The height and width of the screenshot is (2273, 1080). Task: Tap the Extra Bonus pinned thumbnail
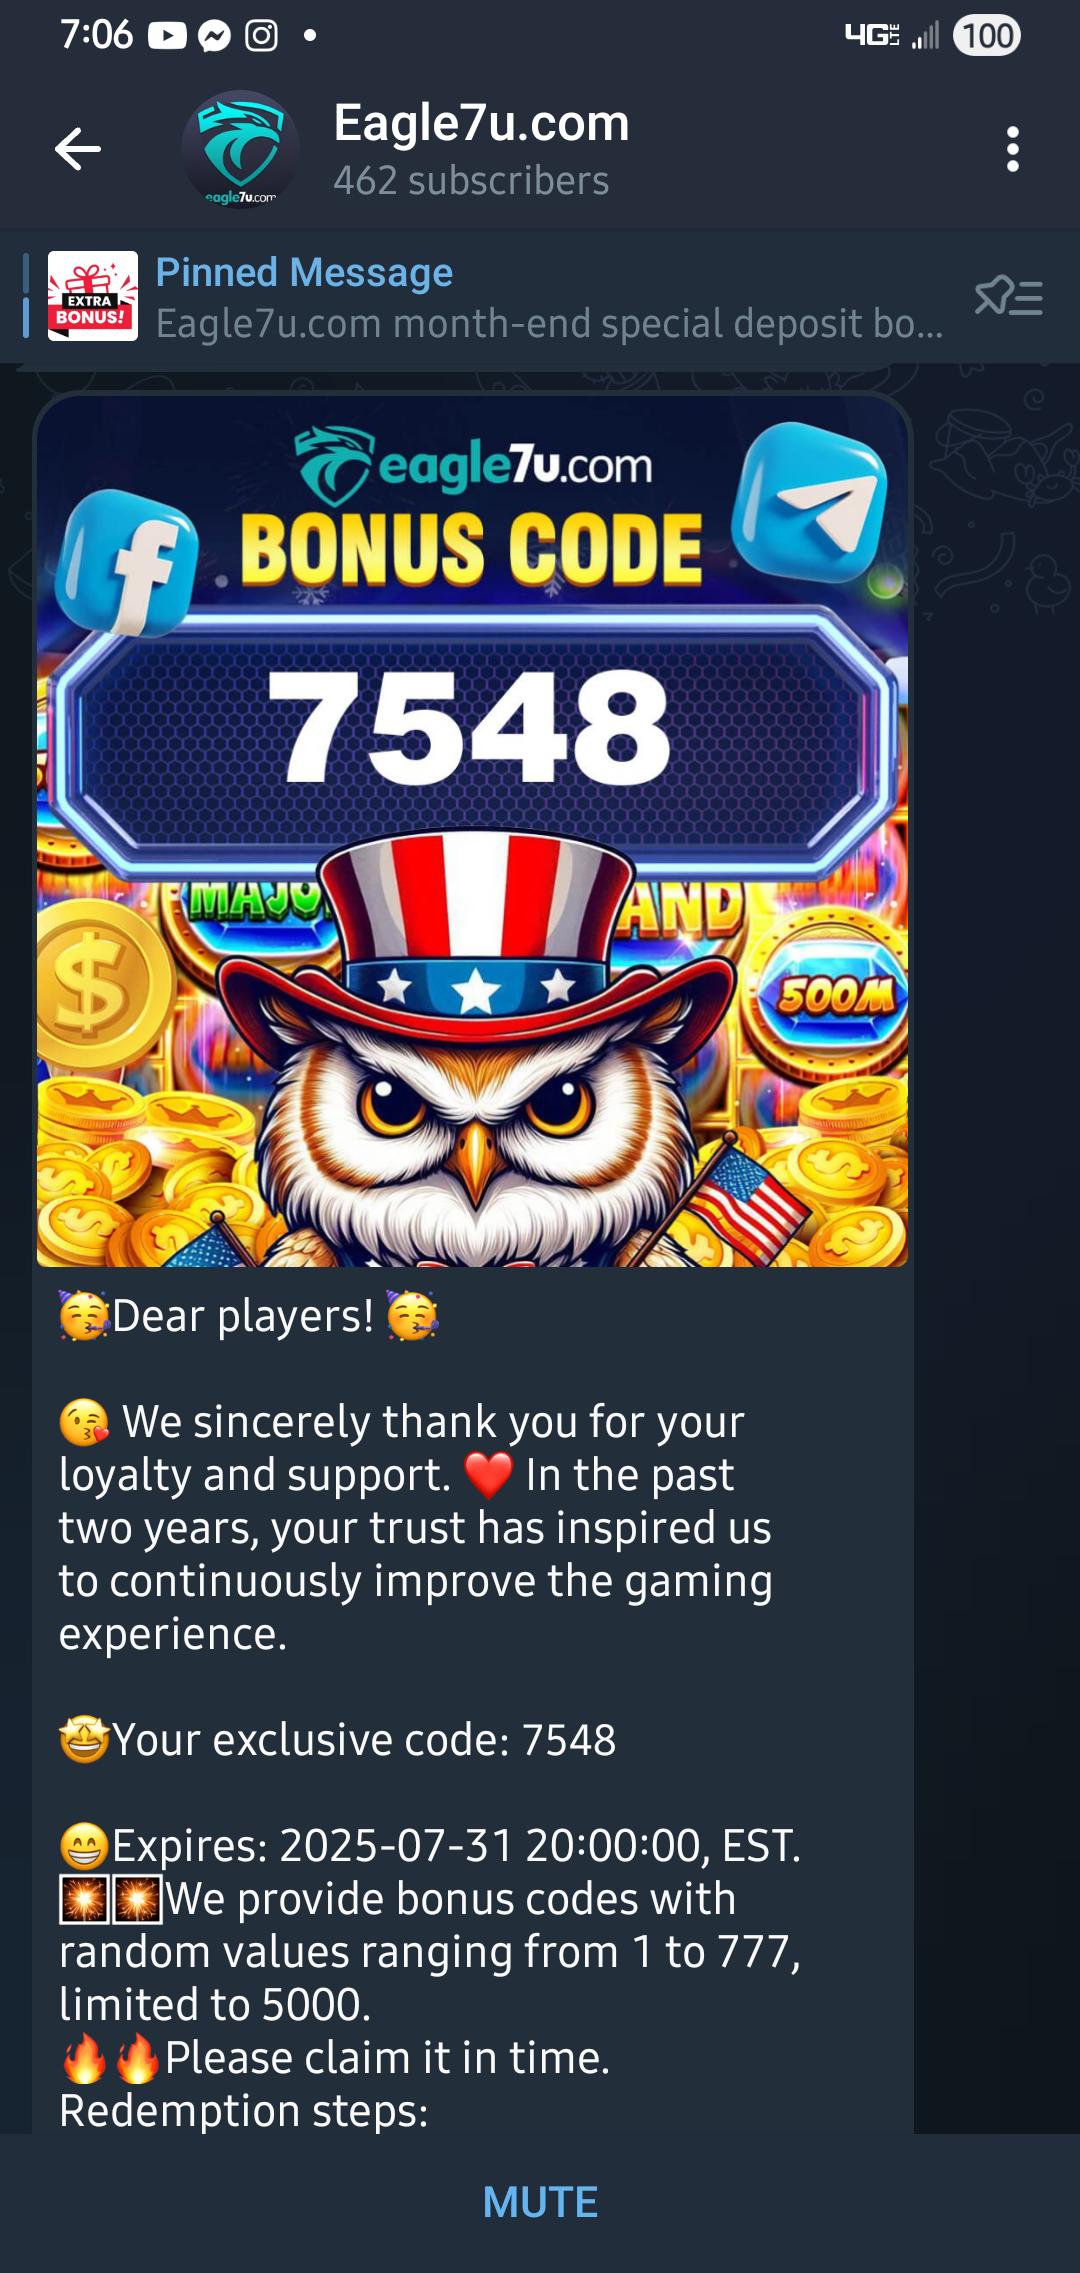point(93,296)
